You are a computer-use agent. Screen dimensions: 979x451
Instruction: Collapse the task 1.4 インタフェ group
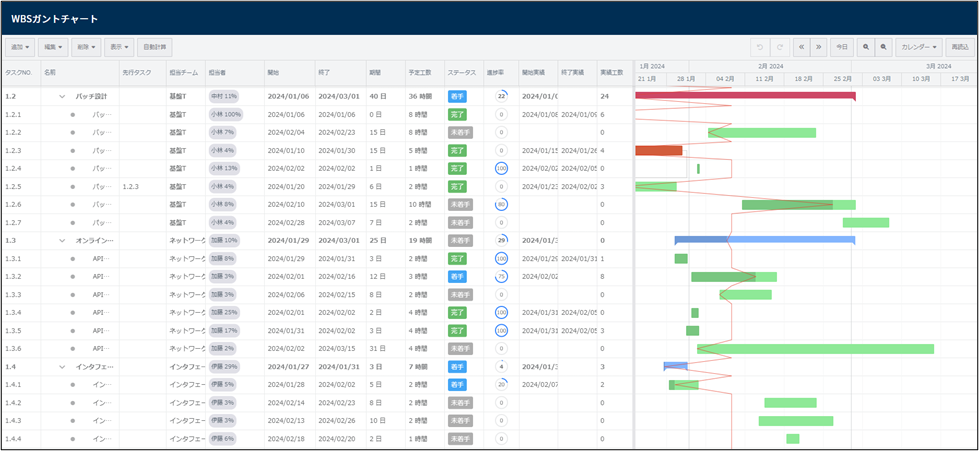click(61, 367)
